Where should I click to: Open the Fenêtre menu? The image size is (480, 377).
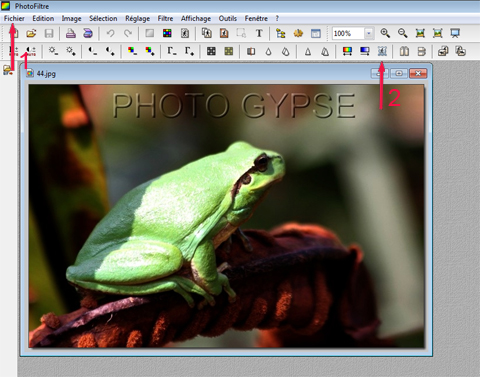[256, 18]
